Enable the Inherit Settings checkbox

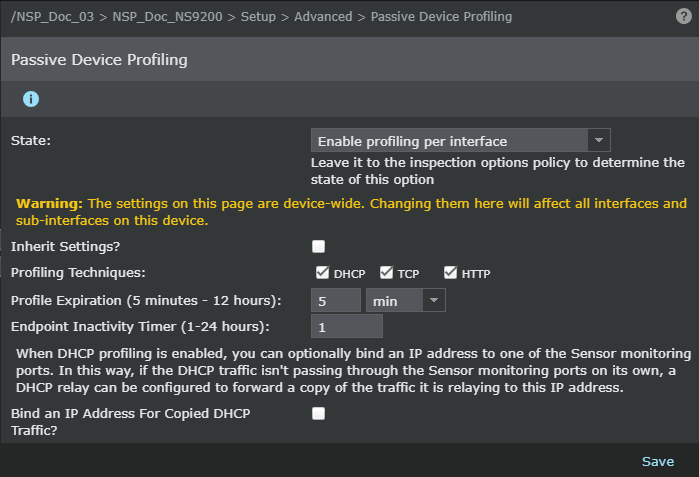point(318,246)
